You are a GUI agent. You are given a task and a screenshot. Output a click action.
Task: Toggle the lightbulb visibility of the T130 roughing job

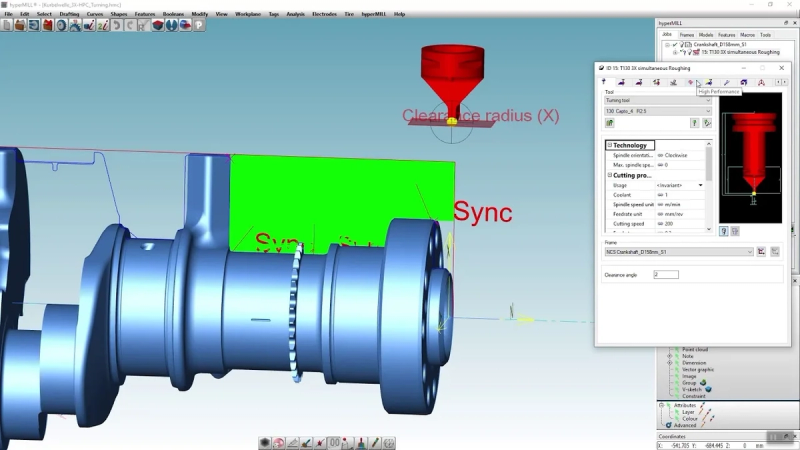689,52
